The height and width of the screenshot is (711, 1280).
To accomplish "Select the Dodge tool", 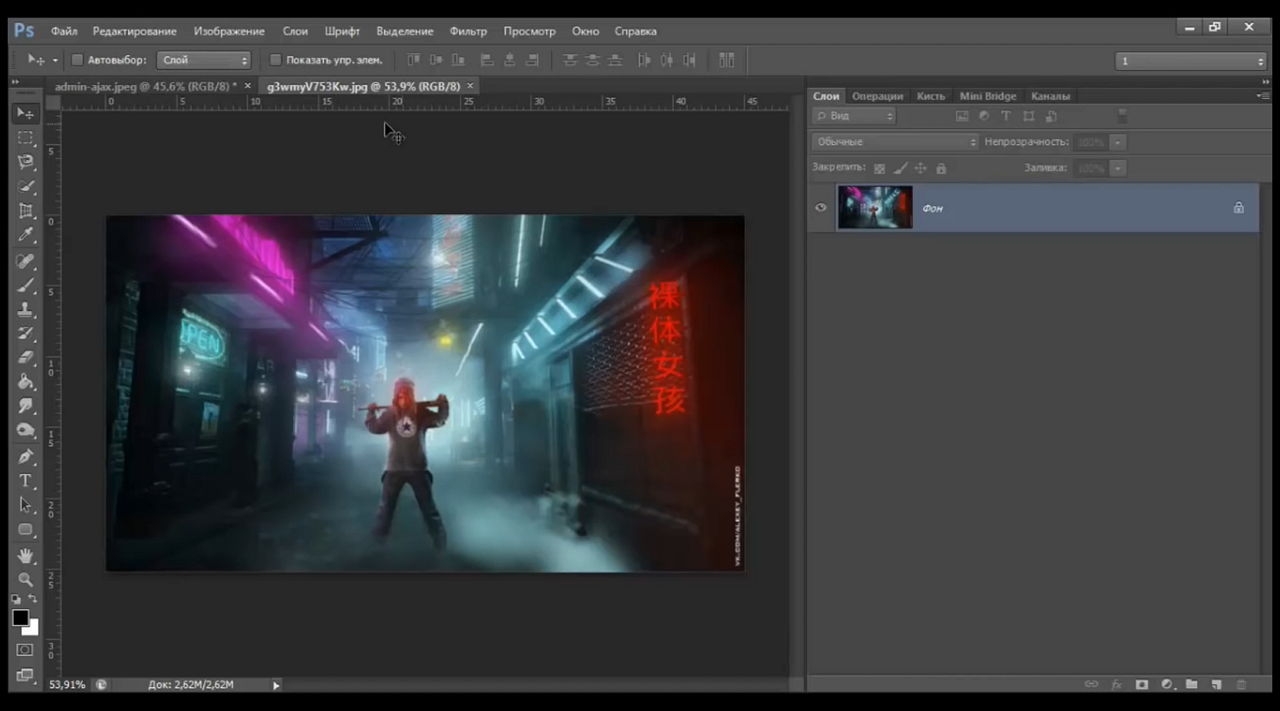I will coord(26,431).
